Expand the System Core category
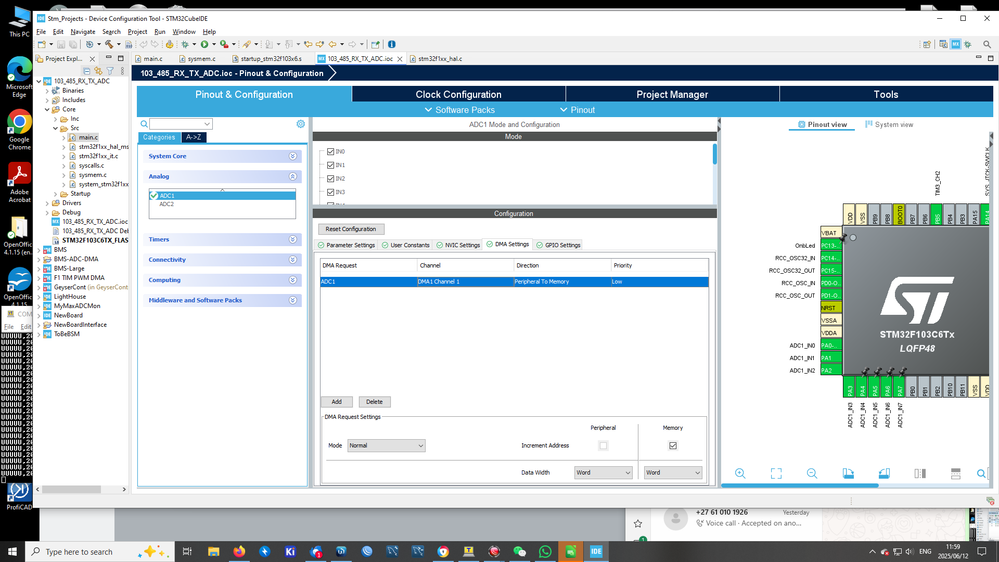This screenshot has width=999, height=562. coord(221,156)
